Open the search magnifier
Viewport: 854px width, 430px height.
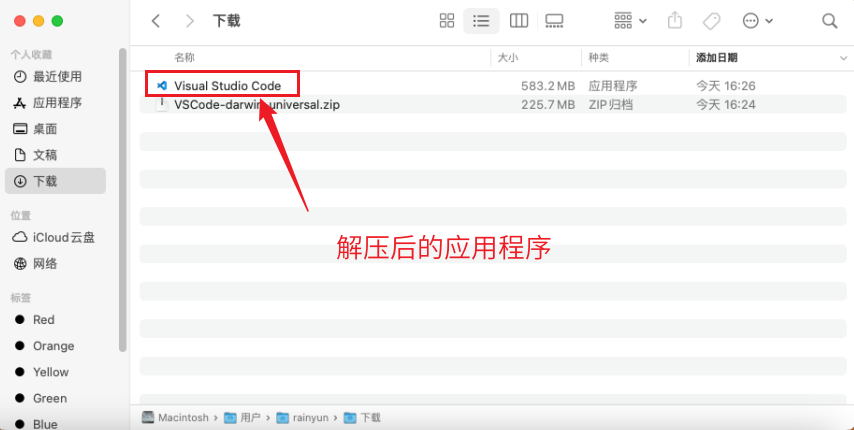click(x=829, y=21)
